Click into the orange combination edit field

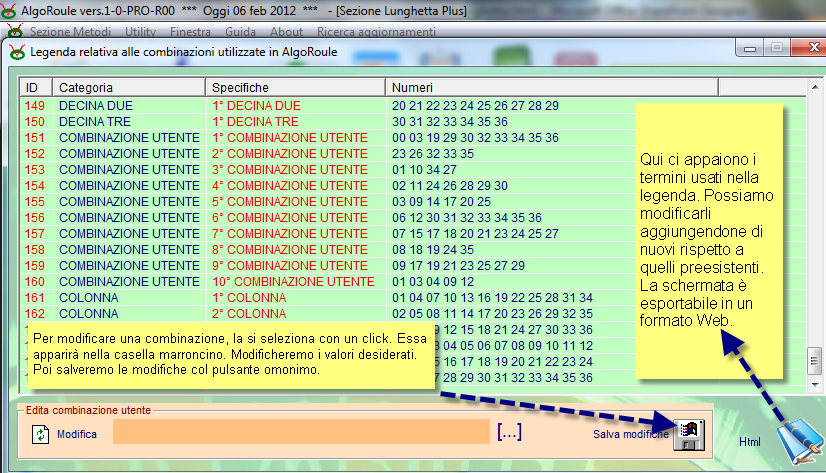click(x=301, y=432)
